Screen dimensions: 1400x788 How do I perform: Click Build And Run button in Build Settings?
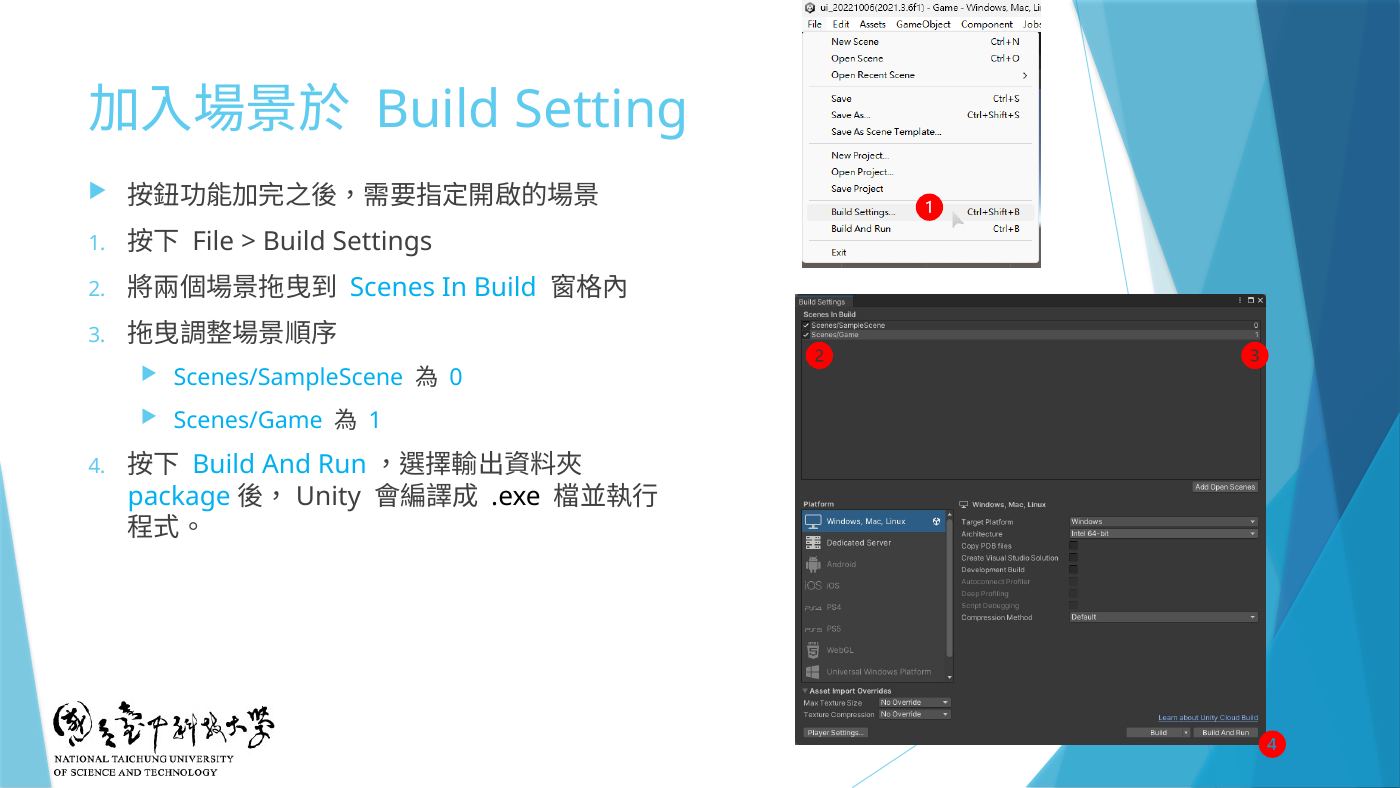(x=1225, y=733)
